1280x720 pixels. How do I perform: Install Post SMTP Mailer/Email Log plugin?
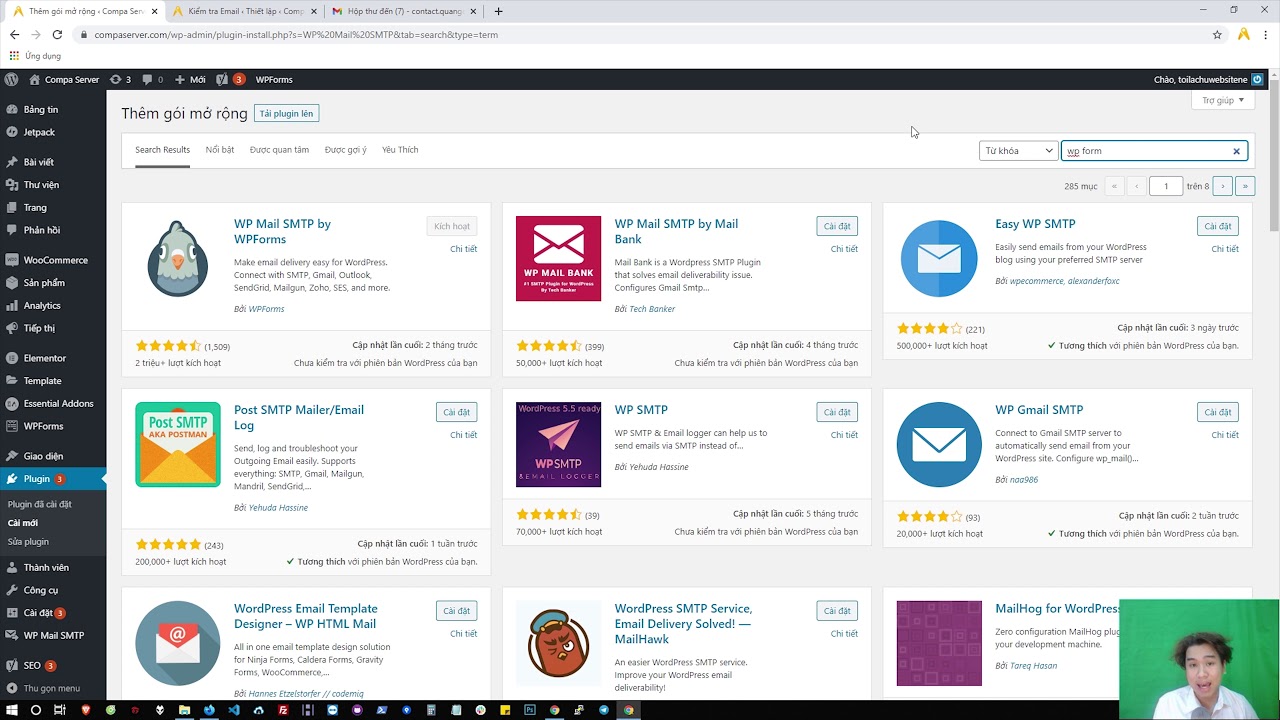tap(456, 413)
